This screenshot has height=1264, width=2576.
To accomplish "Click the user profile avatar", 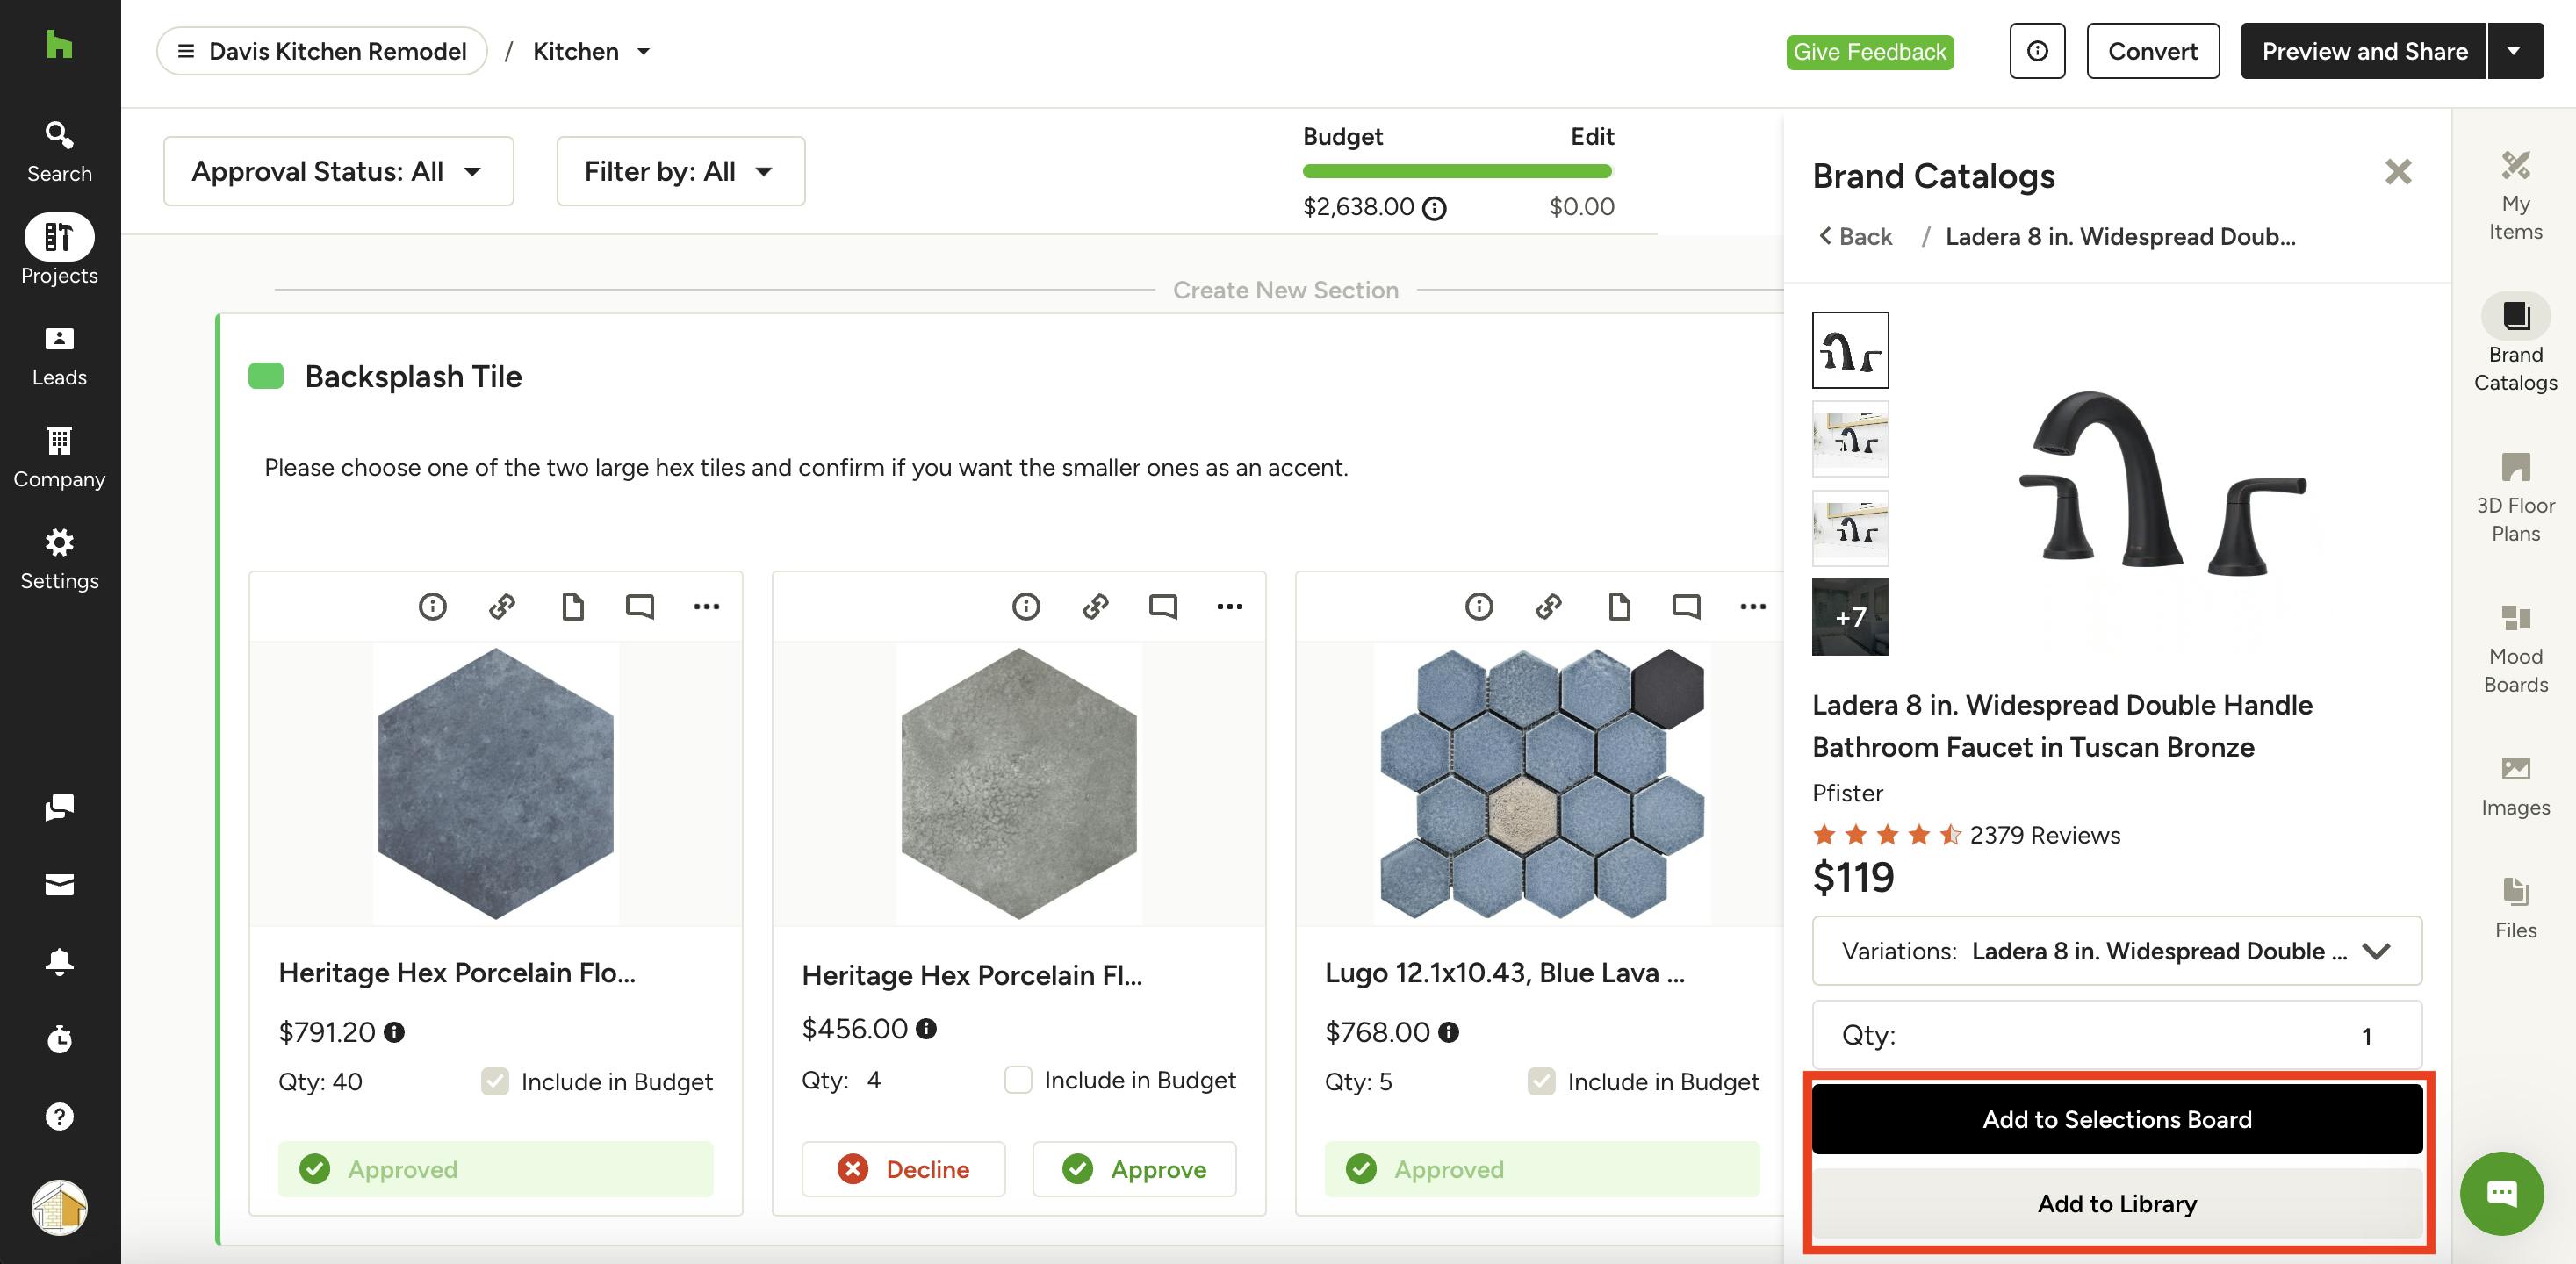I will (x=59, y=1207).
